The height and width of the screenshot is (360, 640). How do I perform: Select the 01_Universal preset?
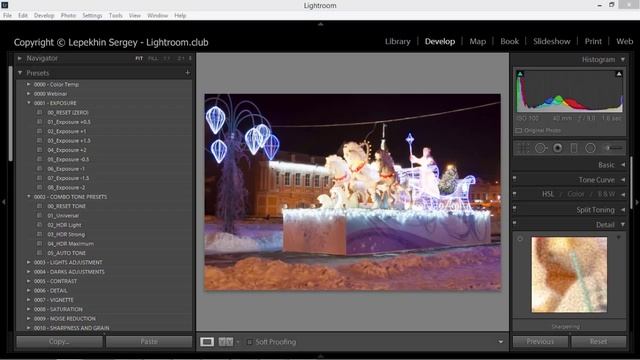(x=63, y=215)
